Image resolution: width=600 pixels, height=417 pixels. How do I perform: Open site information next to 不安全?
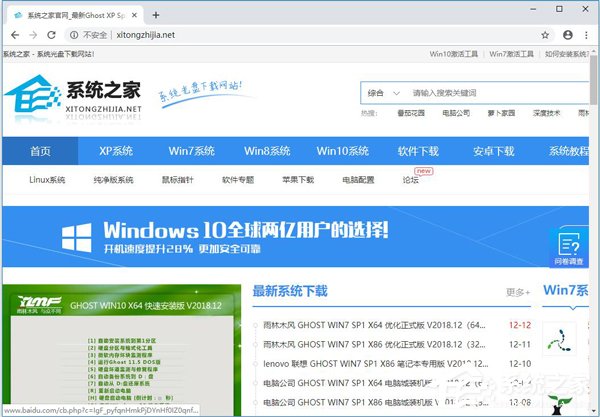click(74, 35)
